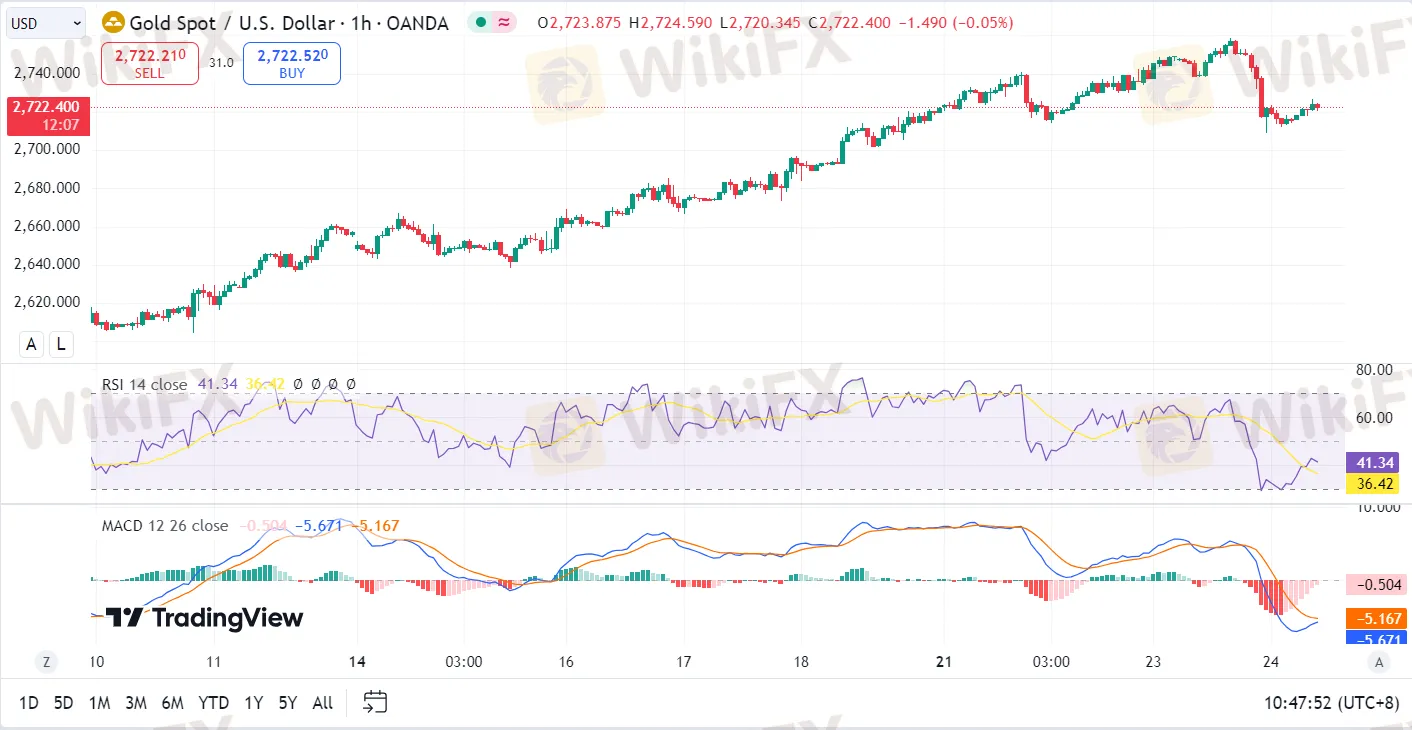Viewport: 1412px width, 730px height.
Task: Click the Z timezone button at bottom left
Action: pyautogui.click(x=46, y=661)
